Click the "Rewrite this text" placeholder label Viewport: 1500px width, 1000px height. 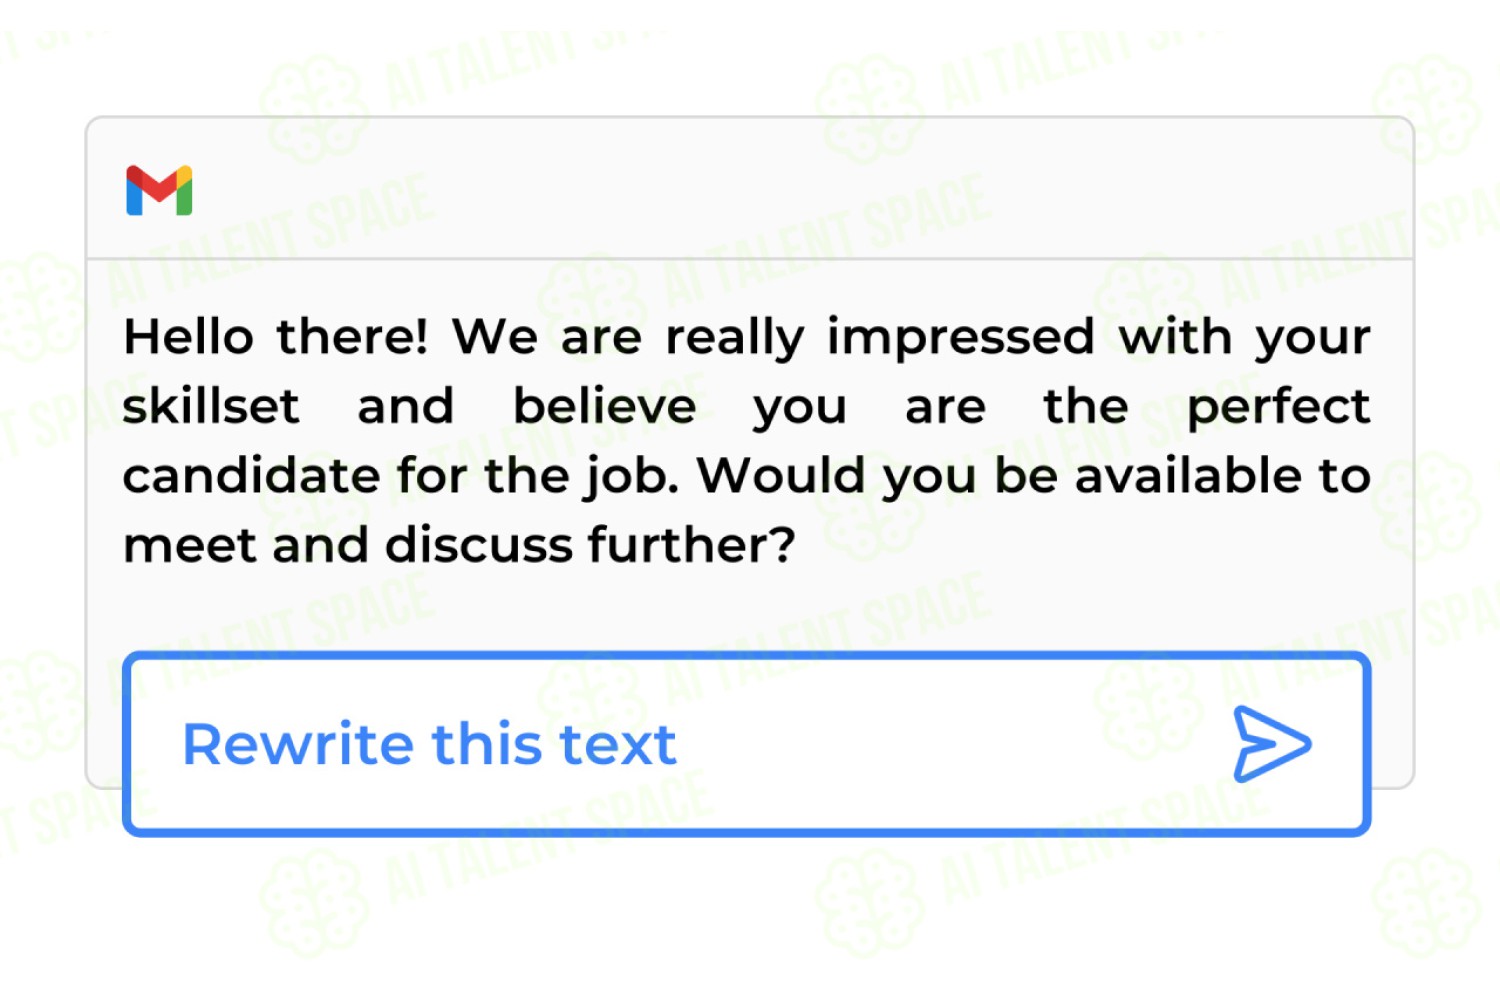click(x=429, y=744)
